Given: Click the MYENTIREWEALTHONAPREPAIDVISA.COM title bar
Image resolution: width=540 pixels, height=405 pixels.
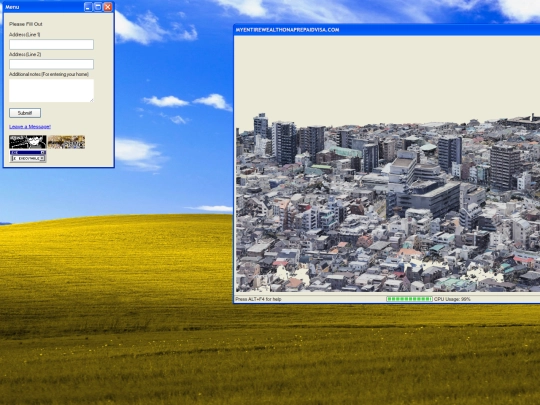Looking at the screenshot, I should [387, 30].
